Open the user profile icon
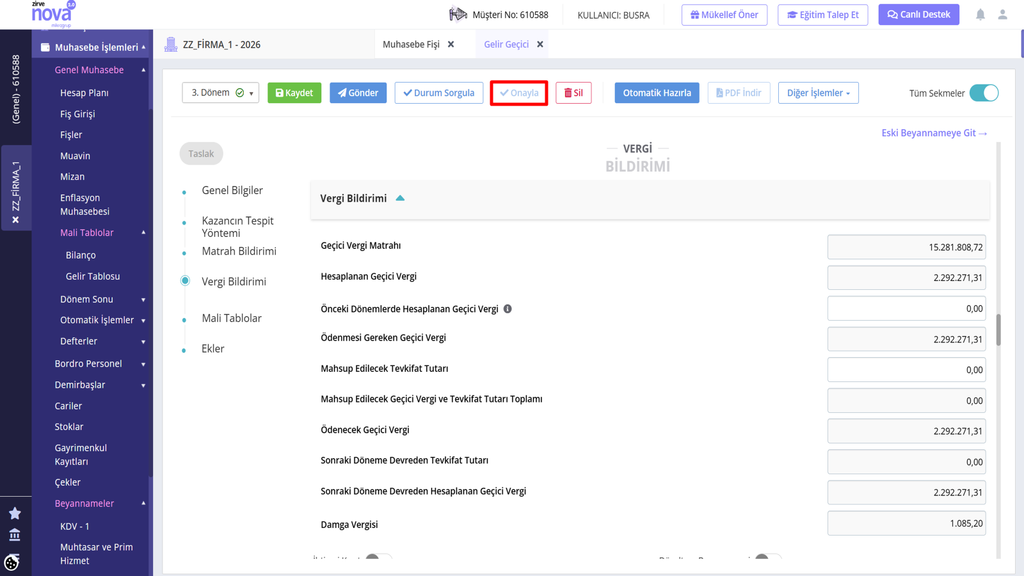 (1002, 14)
